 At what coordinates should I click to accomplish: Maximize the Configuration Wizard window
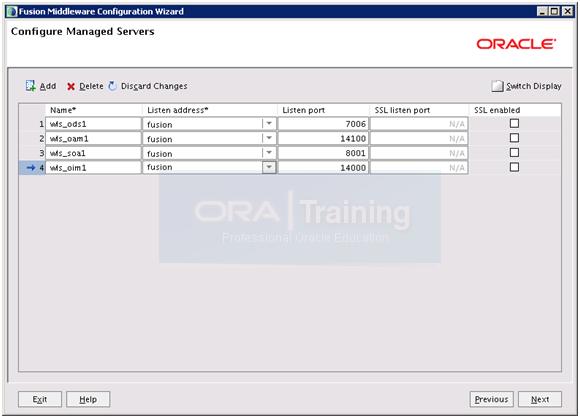pyautogui.click(x=554, y=11)
